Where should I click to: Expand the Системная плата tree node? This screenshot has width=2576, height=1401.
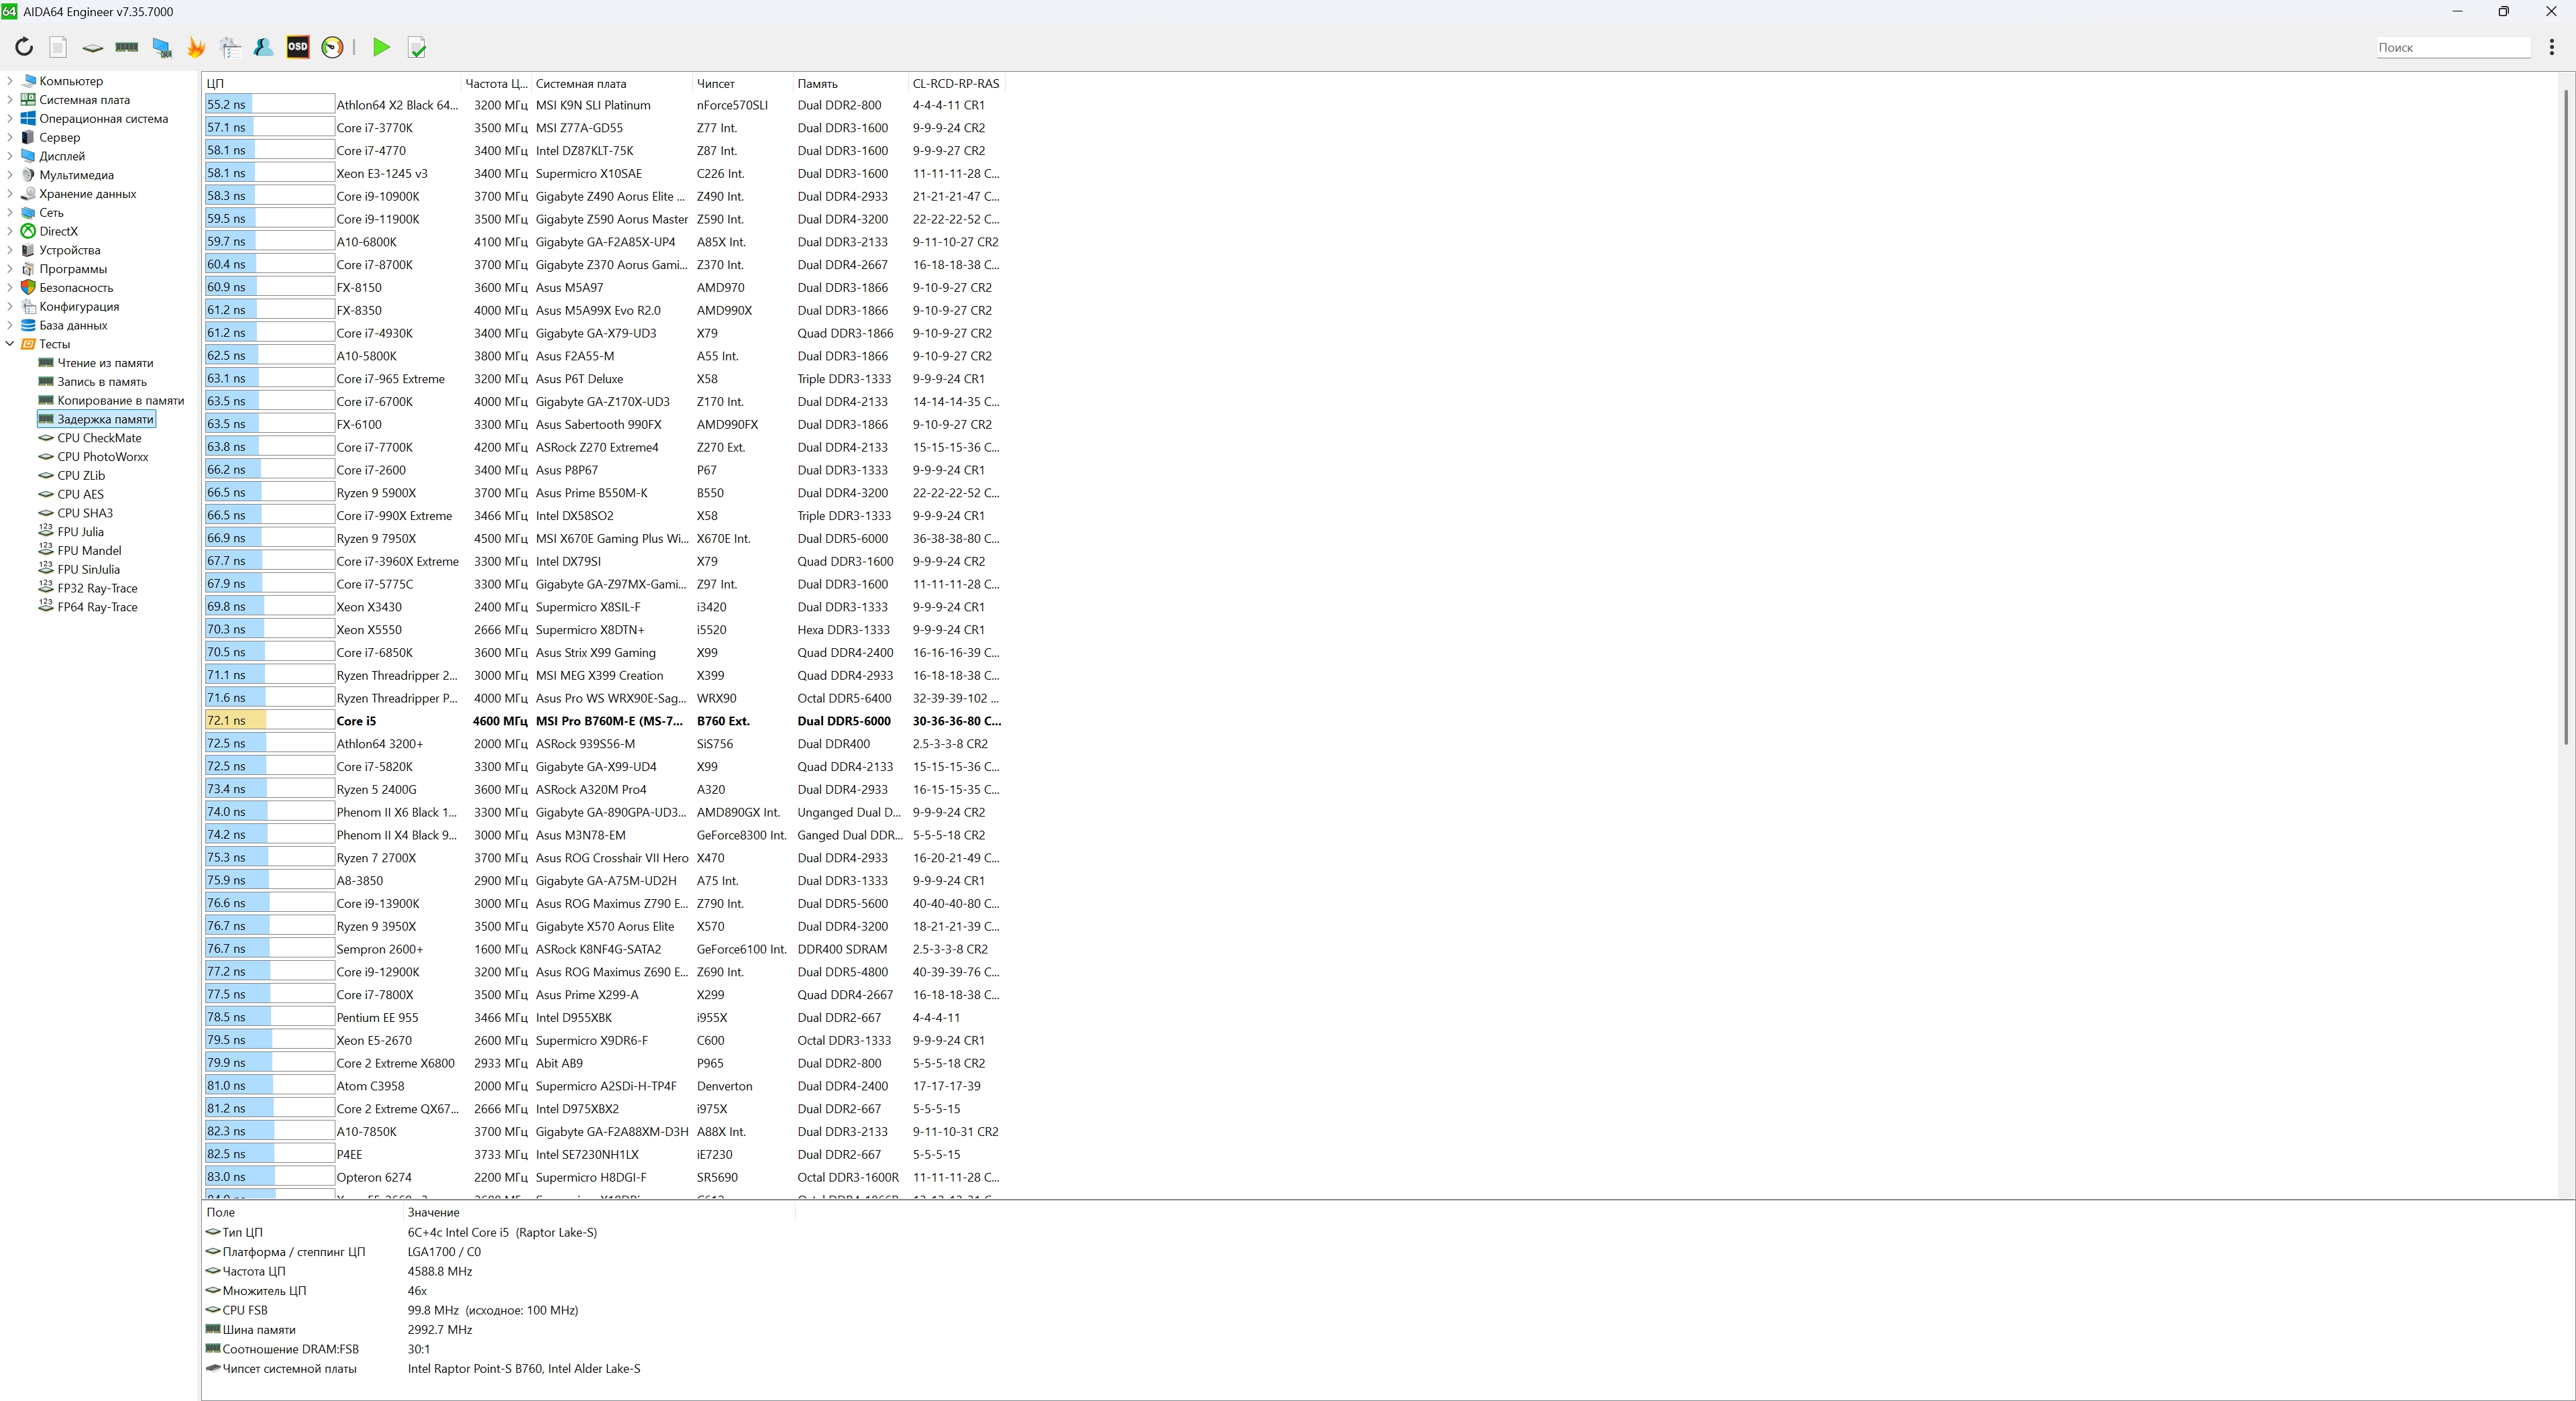click(10, 100)
